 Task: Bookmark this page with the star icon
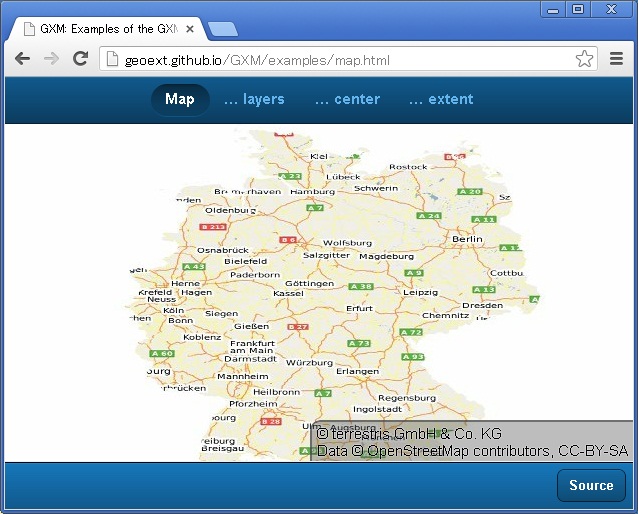coord(584,60)
